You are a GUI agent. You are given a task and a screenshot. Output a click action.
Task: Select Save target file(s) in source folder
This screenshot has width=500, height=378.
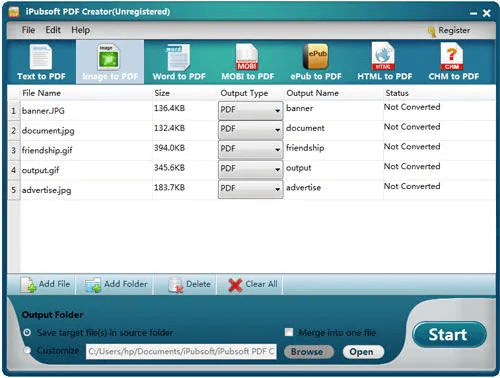pyautogui.click(x=27, y=332)
